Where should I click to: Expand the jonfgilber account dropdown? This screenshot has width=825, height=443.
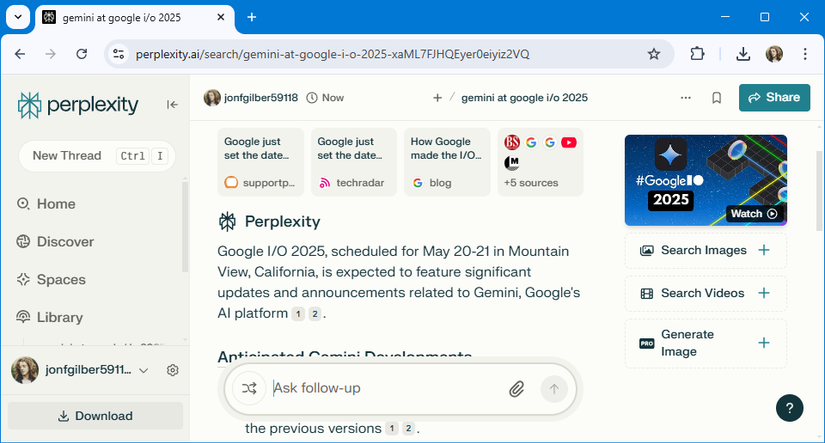coord(143,370)
